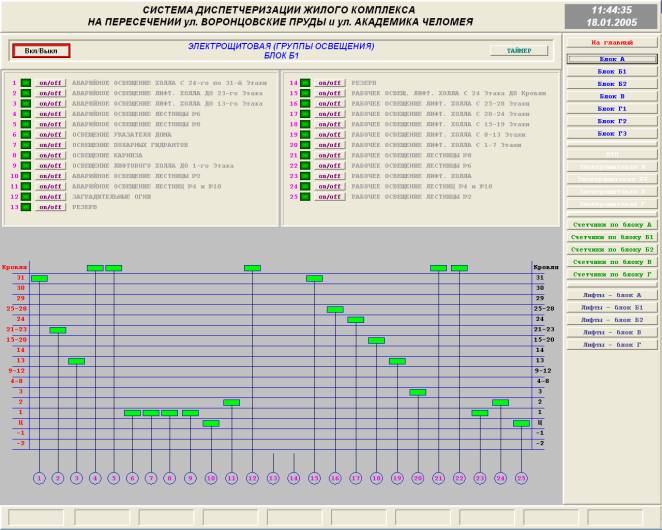The width and height of the screenshot is (662, 530).
Task: Open the Блок А navigation page
Action: (611, 60)
